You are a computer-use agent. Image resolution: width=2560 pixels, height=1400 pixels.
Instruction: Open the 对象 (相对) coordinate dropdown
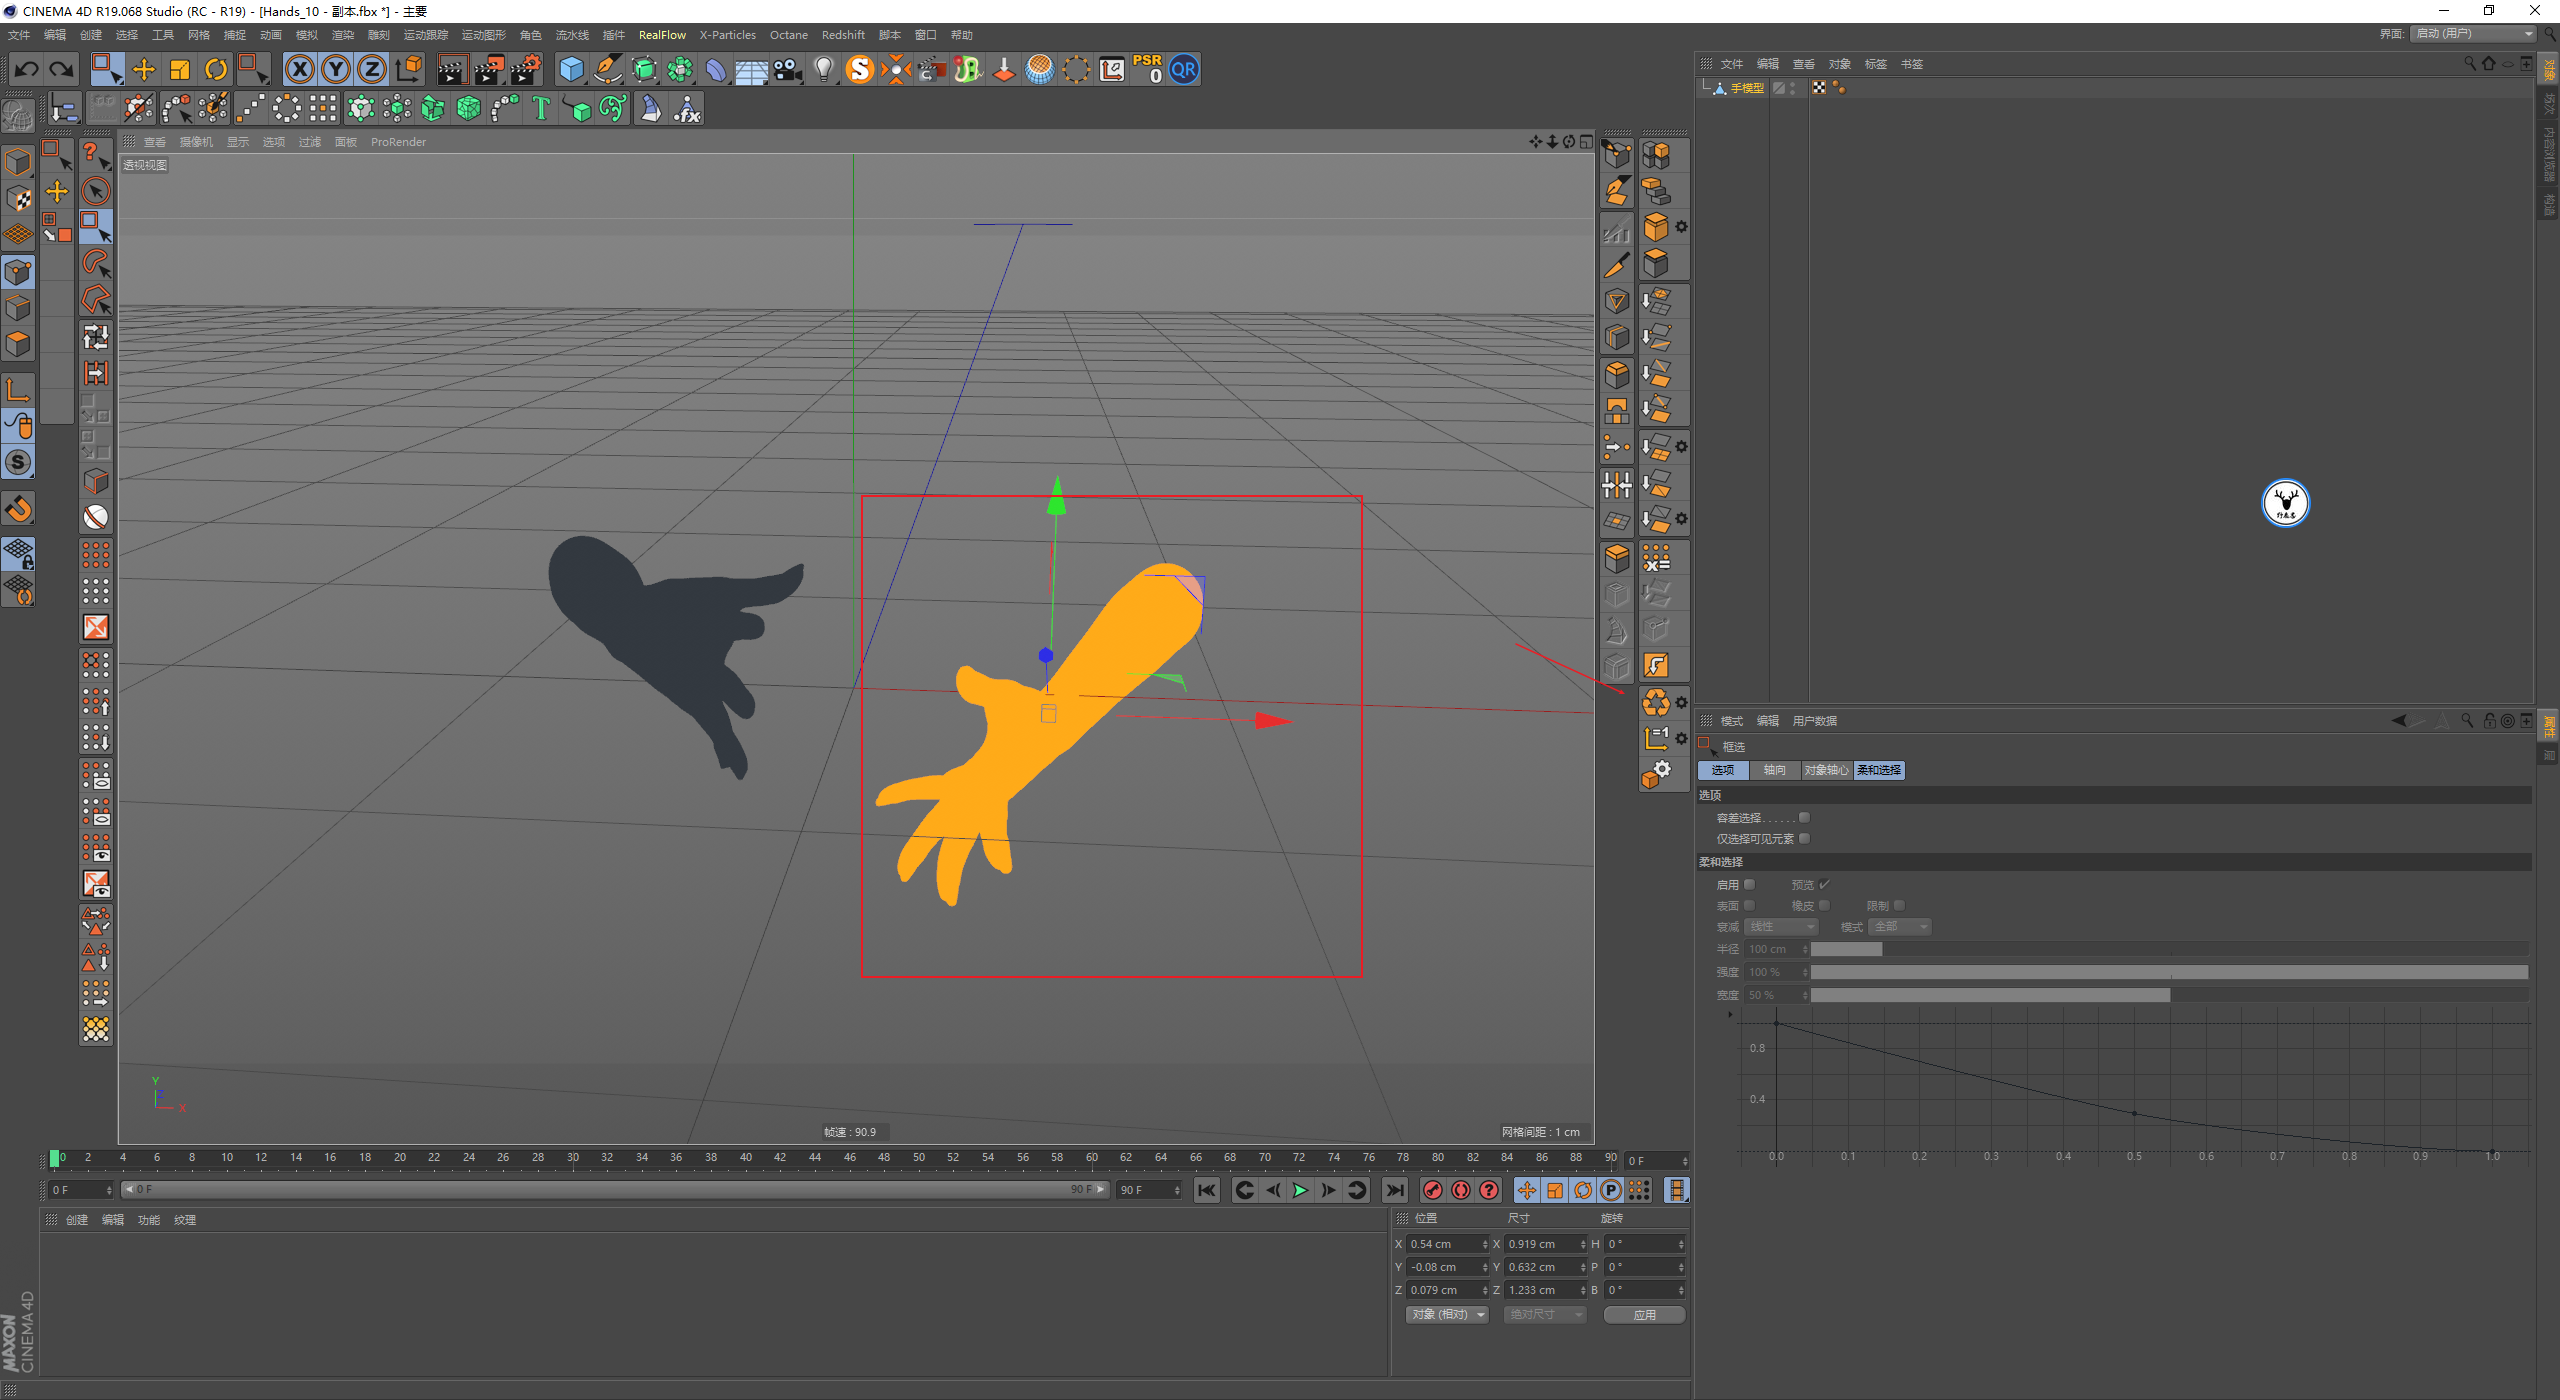pyautogui.click(x=1447, y=1315)
